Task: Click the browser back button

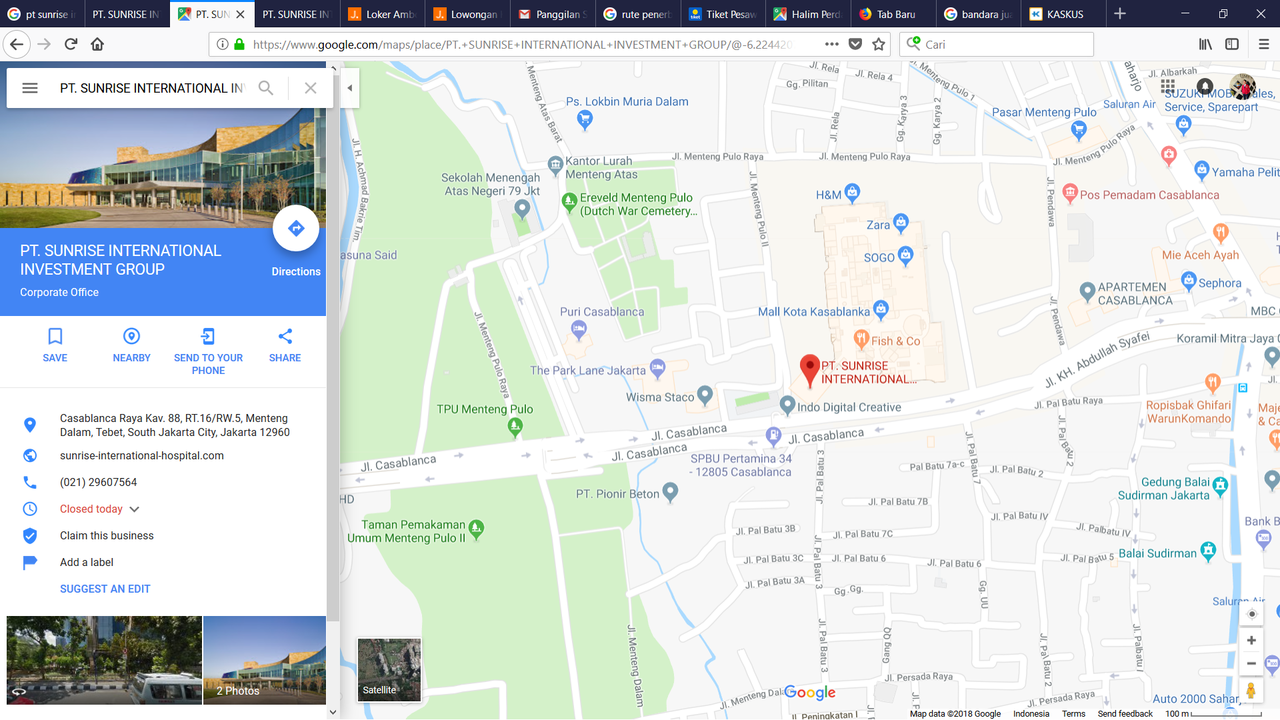Action: pyautogui.click(x=16, y=44)
